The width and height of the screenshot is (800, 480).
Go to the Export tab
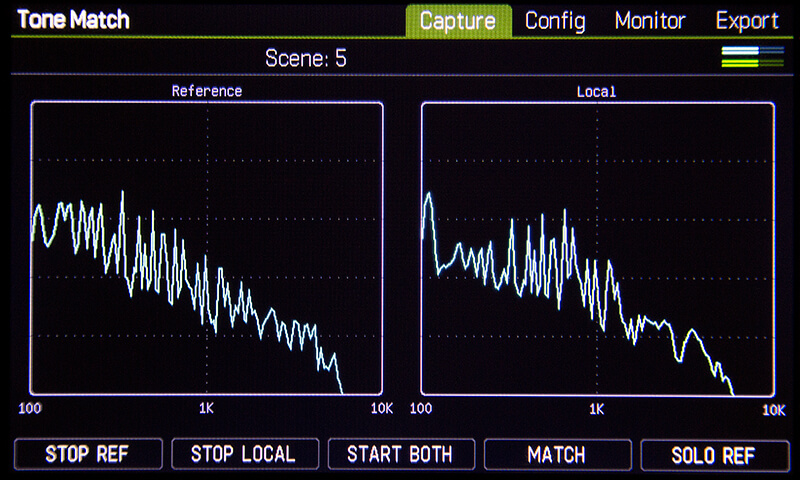(x=747, y=20)
